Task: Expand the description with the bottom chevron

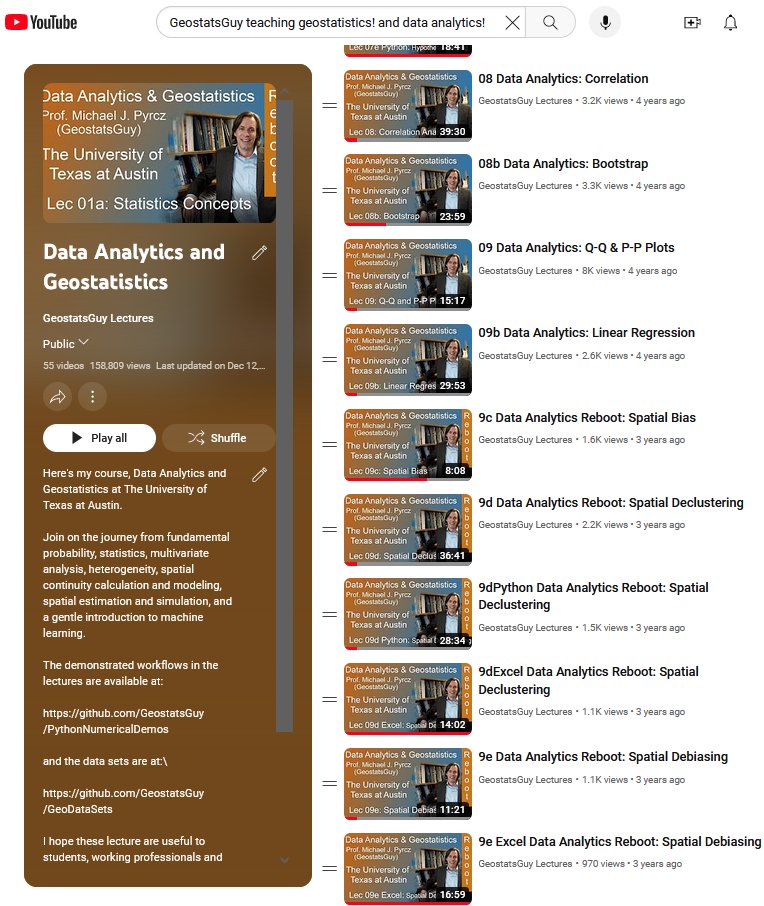Action: pyautogui.click(x=284, y=860)
